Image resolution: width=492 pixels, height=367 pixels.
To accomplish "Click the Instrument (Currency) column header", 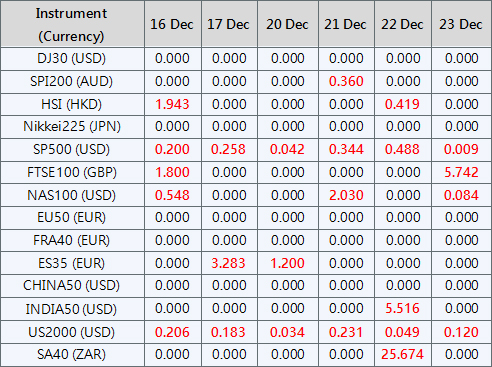I will pyautogui.click(x=71, y=25).
